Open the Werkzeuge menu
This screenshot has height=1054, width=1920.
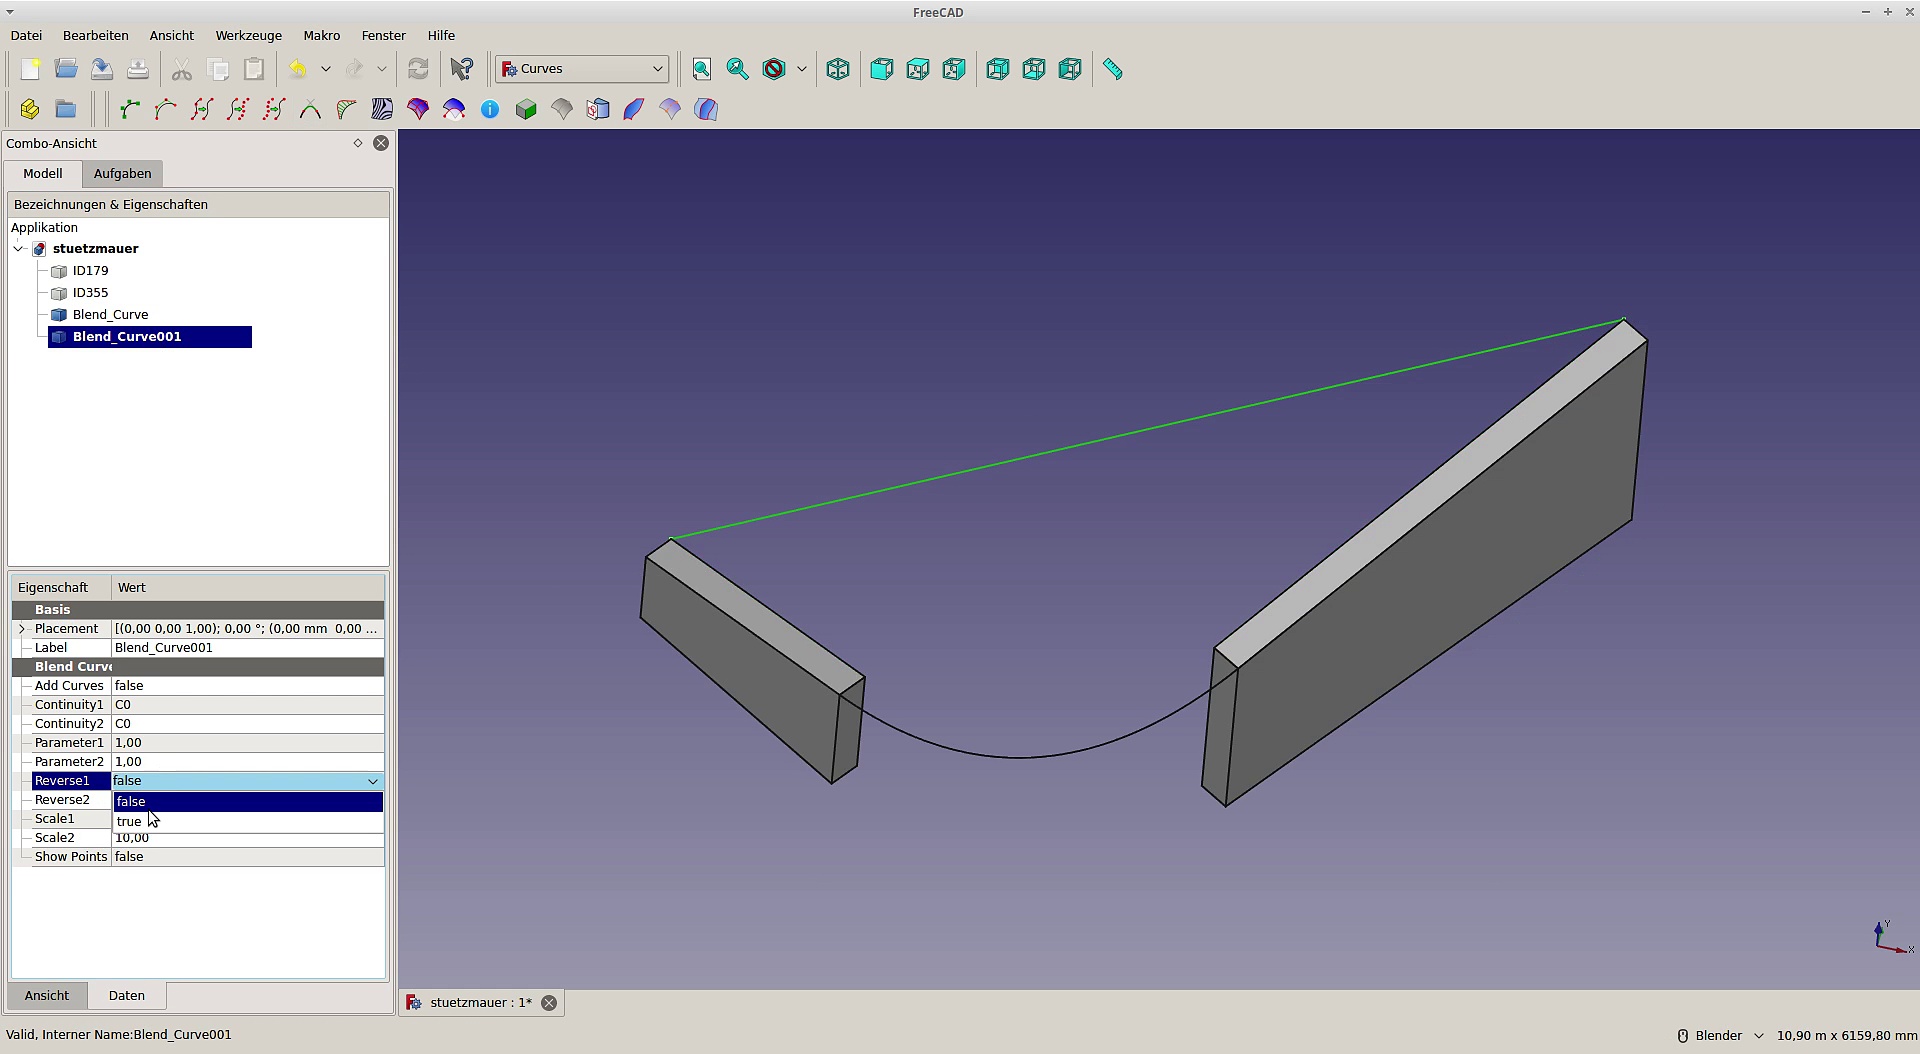tap(248, 35)
